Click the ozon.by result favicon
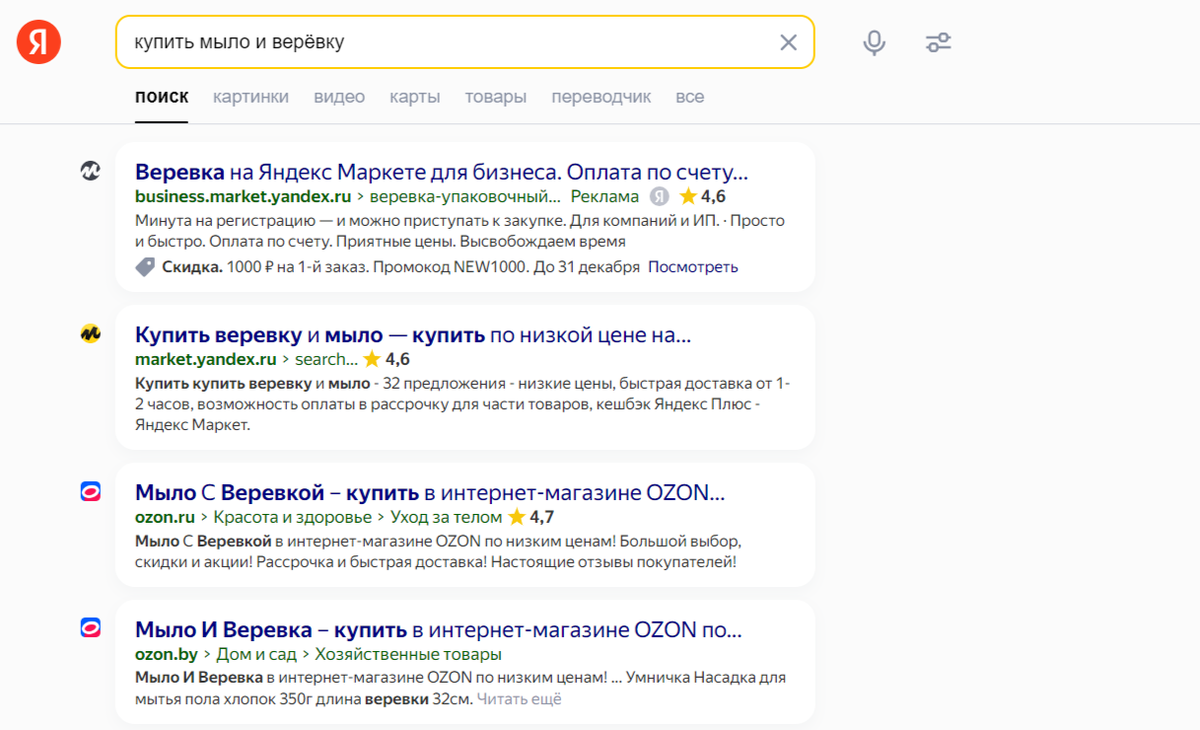 (91, 628)
